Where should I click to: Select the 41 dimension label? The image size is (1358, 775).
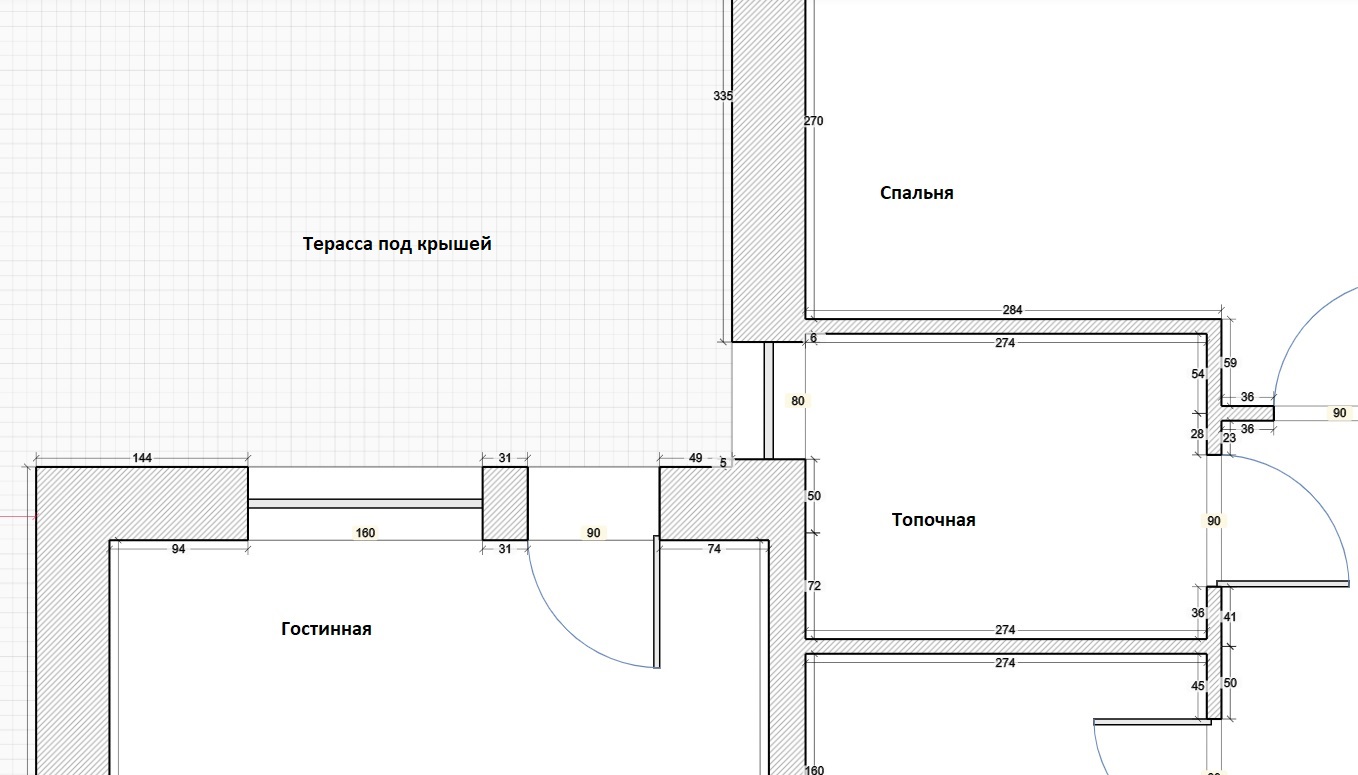[x=1230, y=617]
